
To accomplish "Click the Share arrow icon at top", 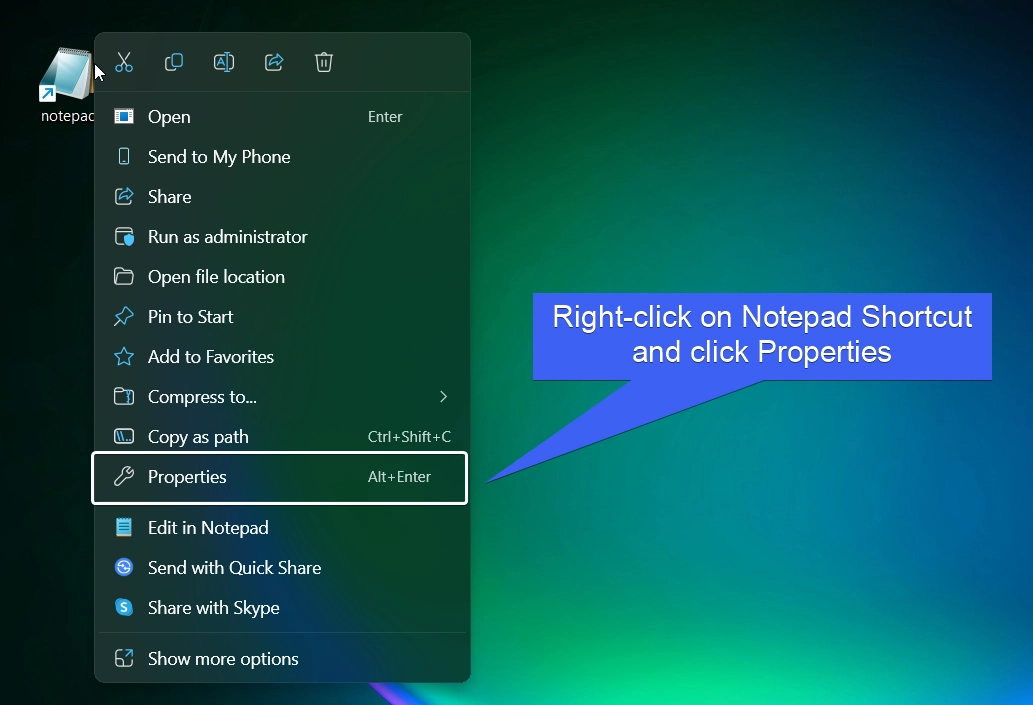I will pos(274,63).
